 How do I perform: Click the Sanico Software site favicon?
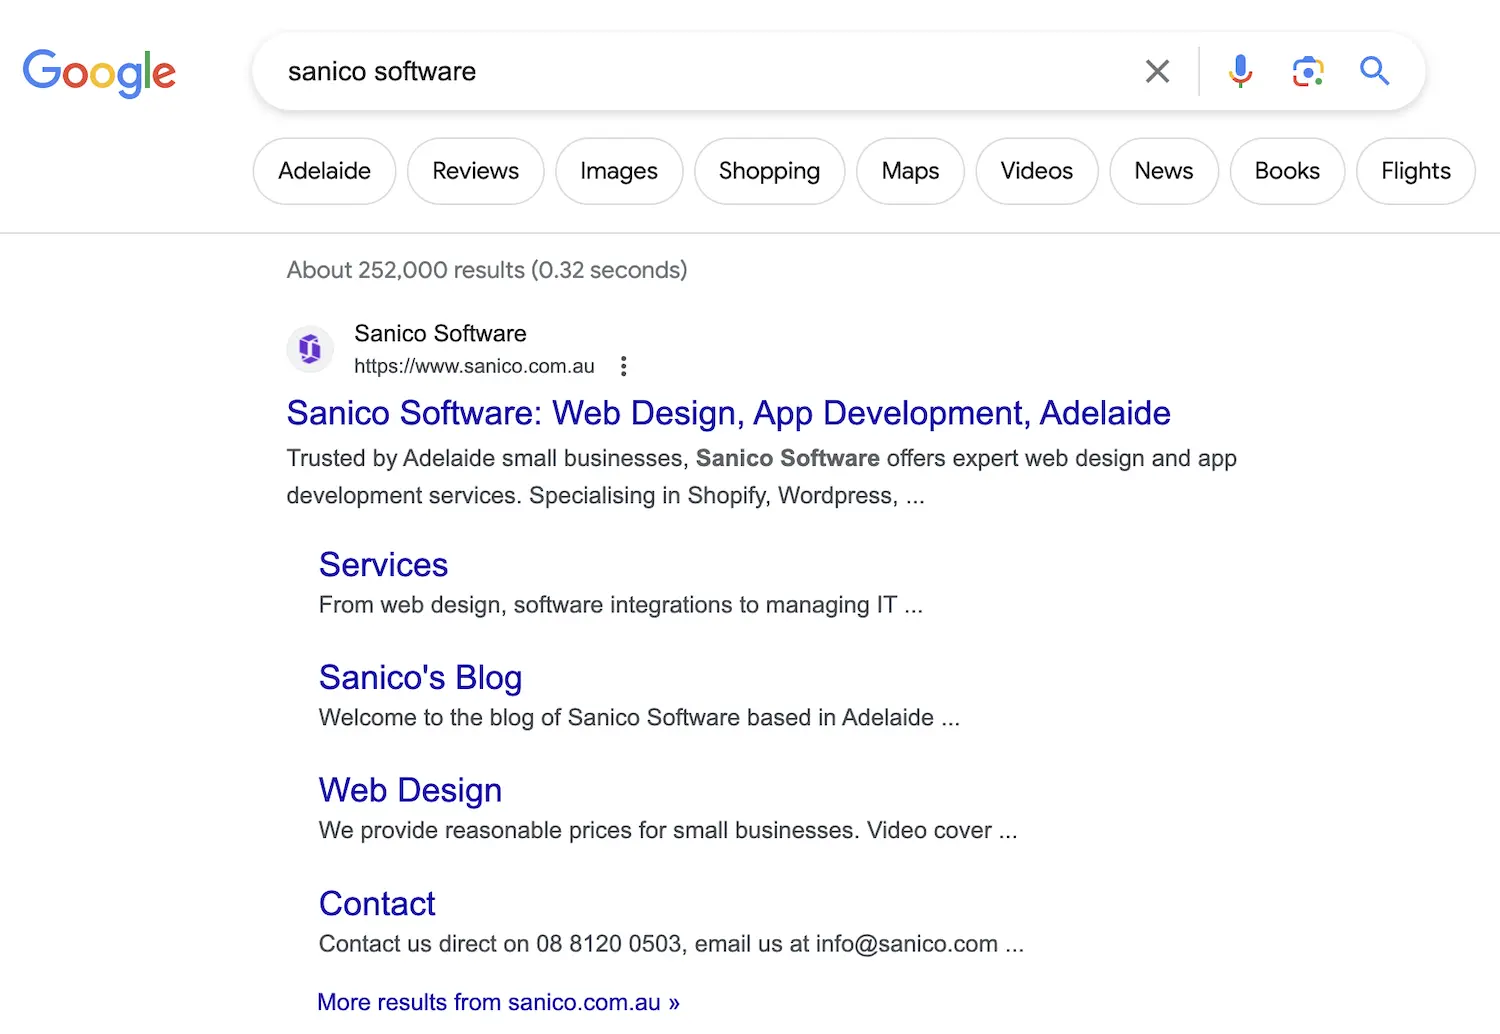pos(310,349)
